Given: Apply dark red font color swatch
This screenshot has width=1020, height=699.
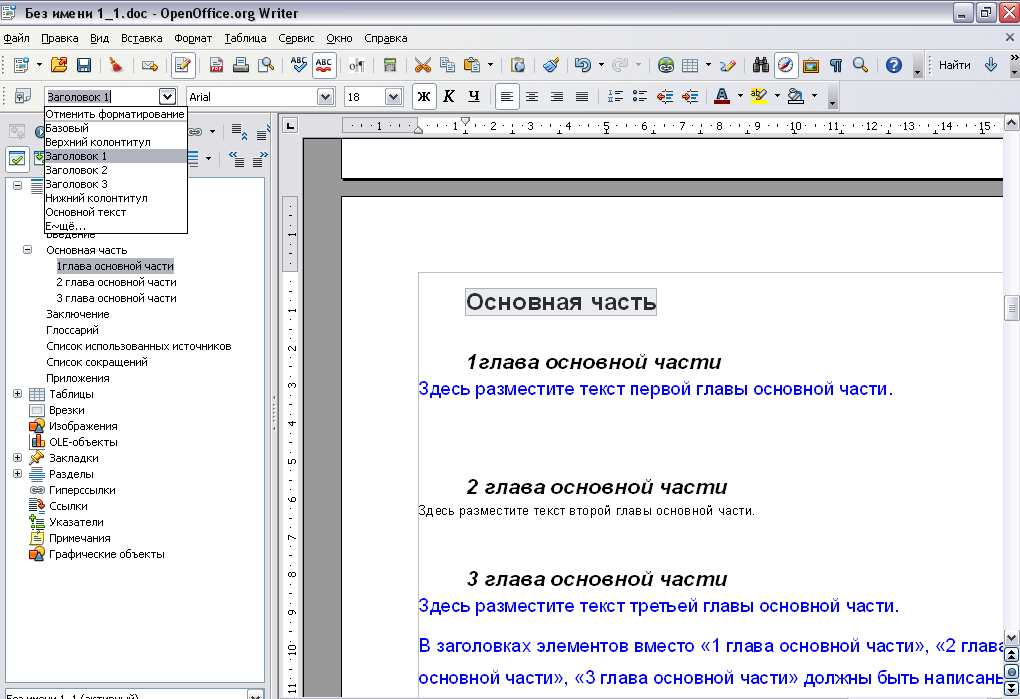Looking at the screenshot, I should pos(722,97).
